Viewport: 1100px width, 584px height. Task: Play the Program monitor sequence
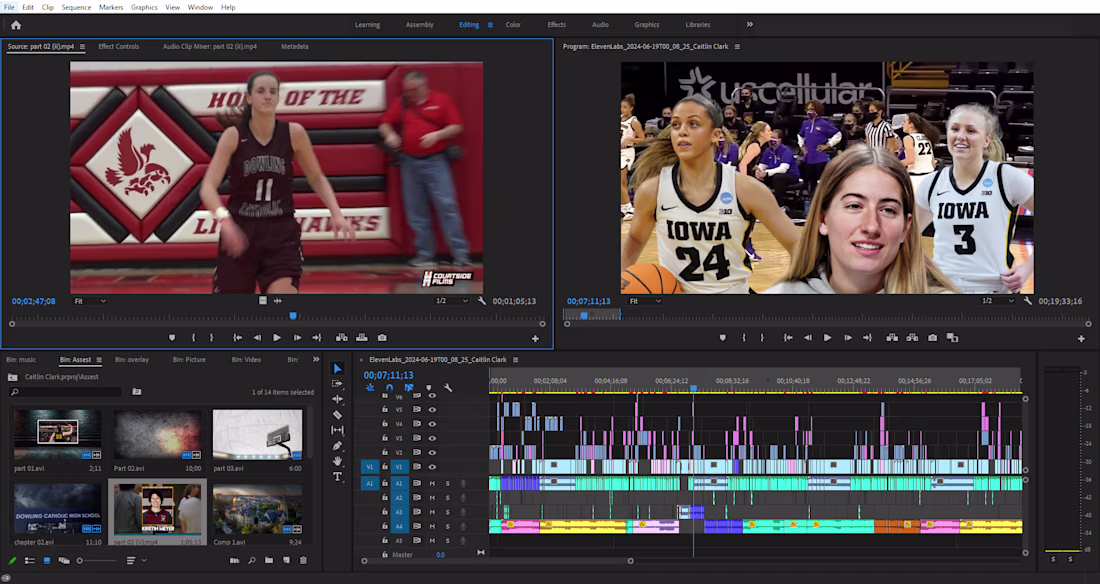[x=827, y=338]
